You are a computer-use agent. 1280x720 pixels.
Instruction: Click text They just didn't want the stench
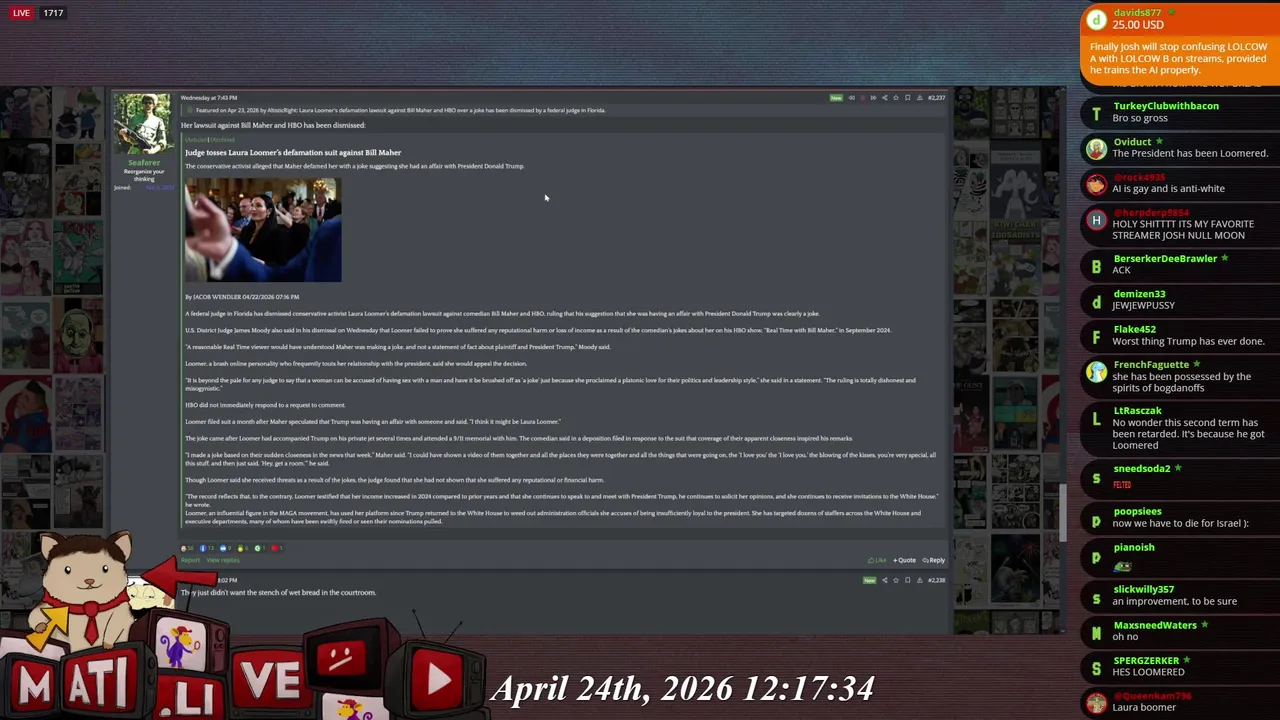278,593
